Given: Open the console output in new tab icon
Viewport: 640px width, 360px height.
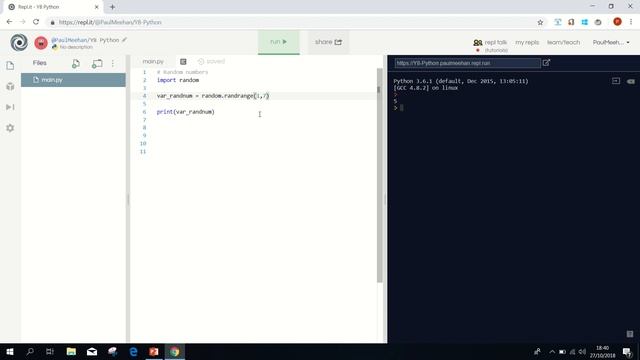Looking at the screenshot, I should pyautogui.click(x=547, y=62).
